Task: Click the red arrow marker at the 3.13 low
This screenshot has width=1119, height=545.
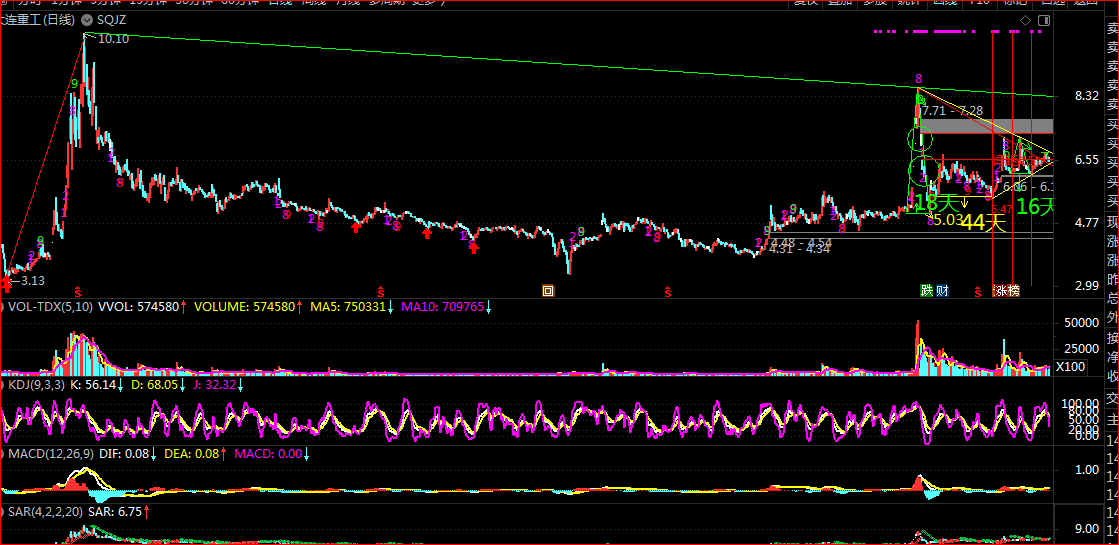Action: point(7,285)
